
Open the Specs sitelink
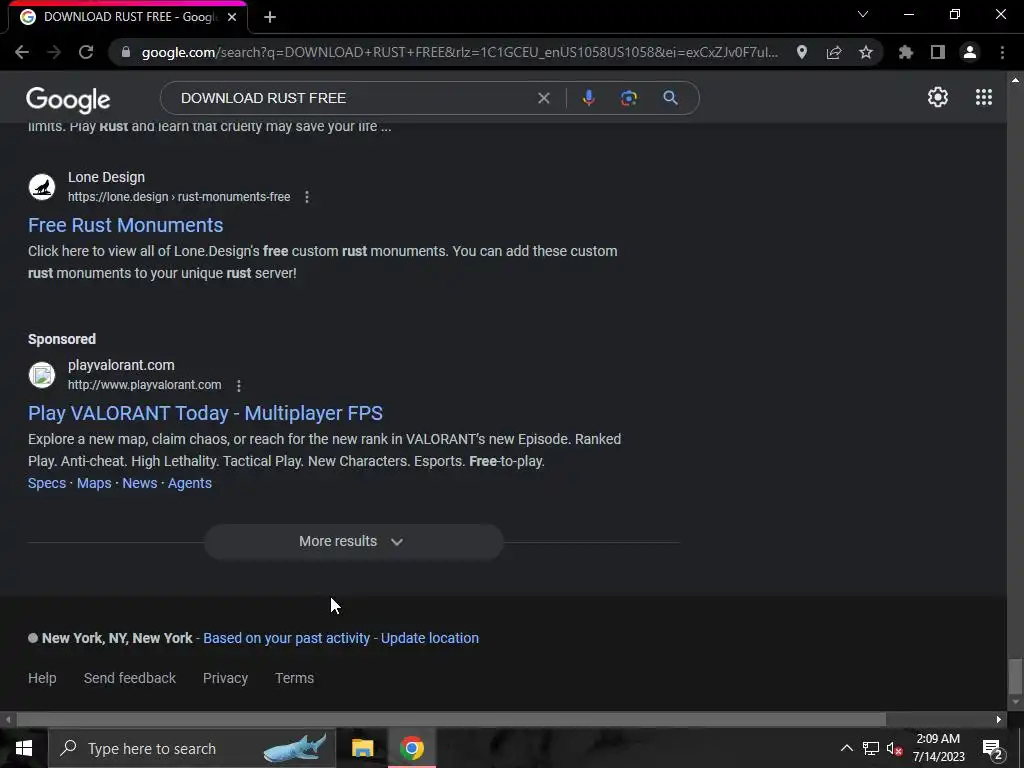click(47, 483)
